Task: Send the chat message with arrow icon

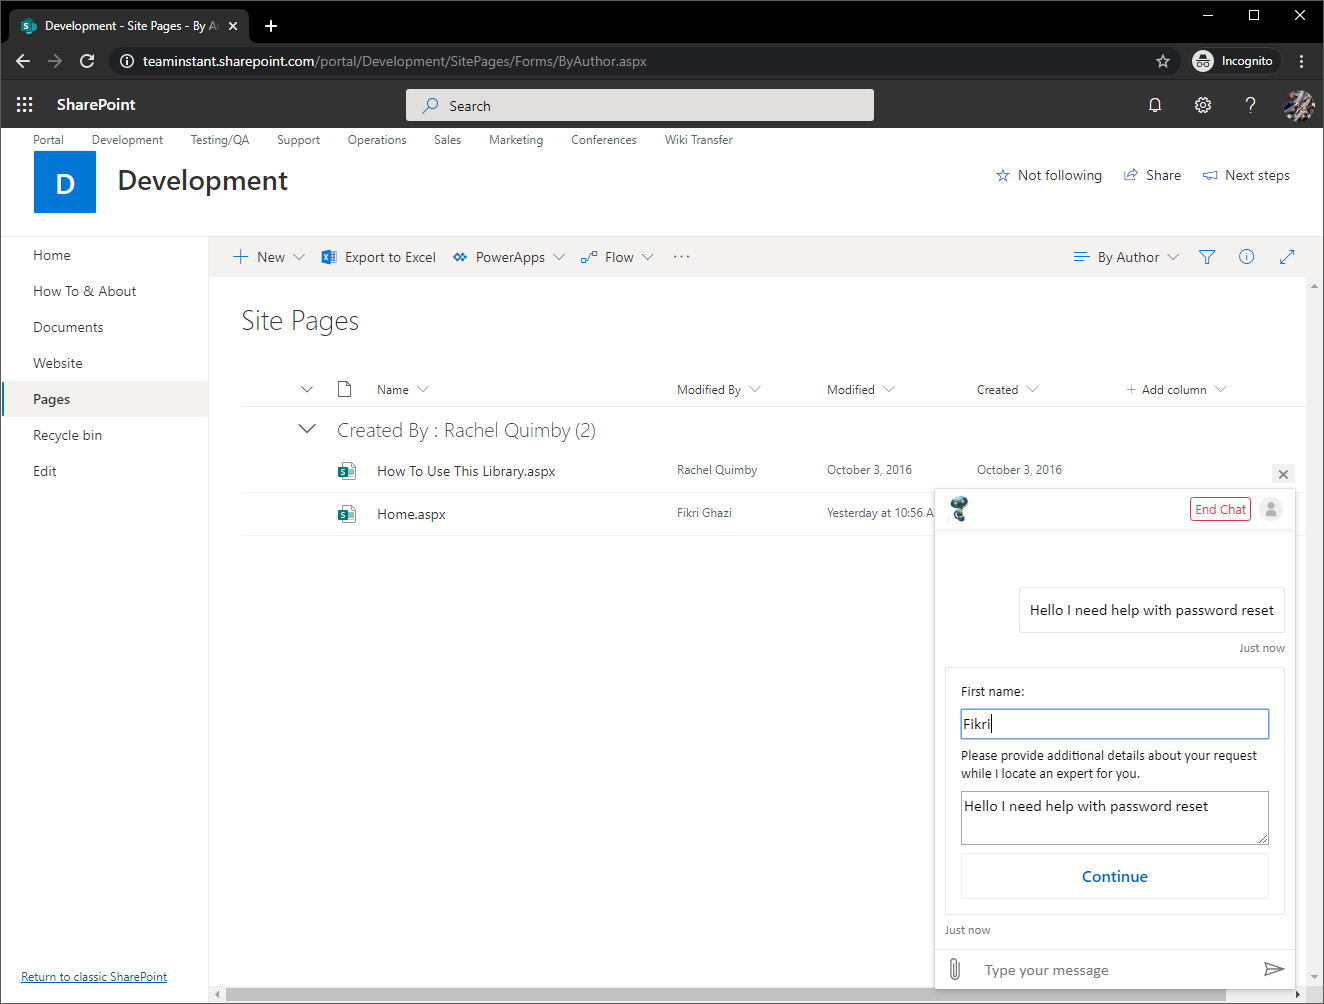Action: [1273, 969]
